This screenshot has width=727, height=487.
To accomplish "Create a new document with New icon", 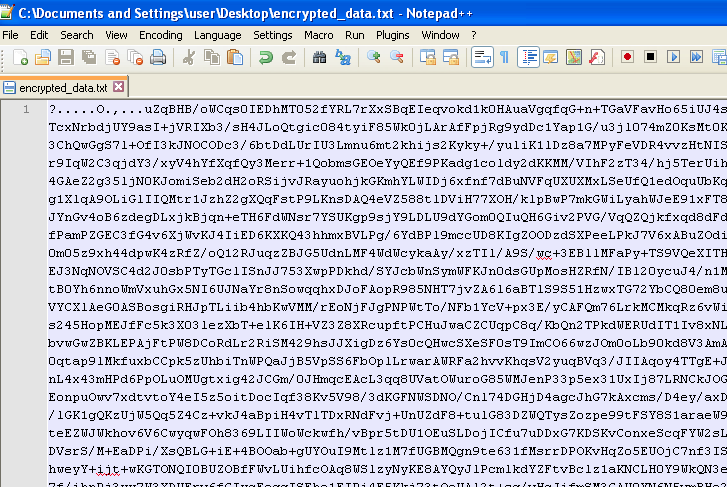I will pyautogui.click(x=20, y=58).
